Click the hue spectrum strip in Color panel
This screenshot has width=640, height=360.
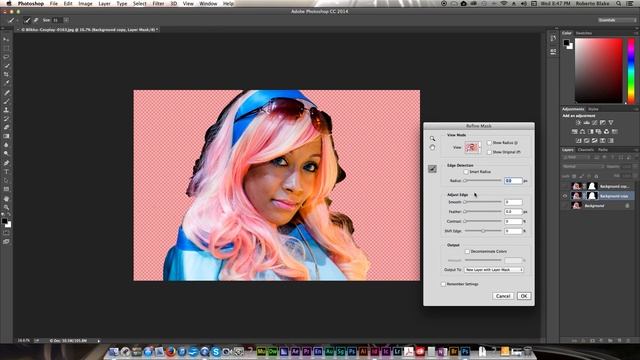pyautogui.click(x=631, y=71)
